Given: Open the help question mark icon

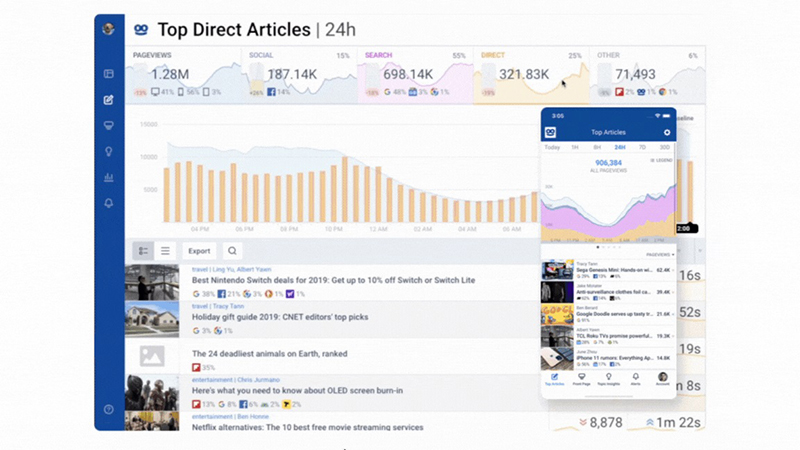Looking at the screenshot, I should [x=108, y=409].
